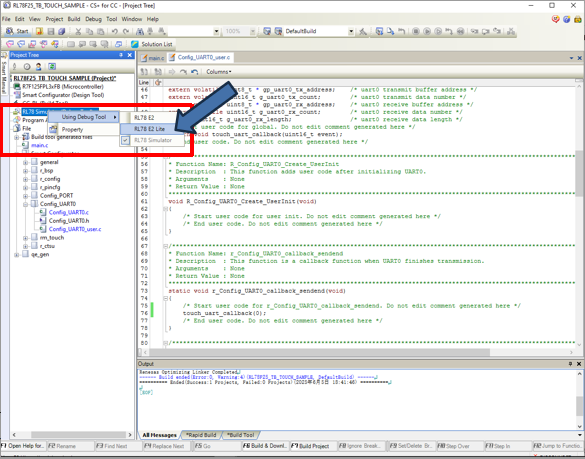Viewport: 585px width, 459px height.
Task: Choose Property in the context menu
Action: (x=83, y=129)
